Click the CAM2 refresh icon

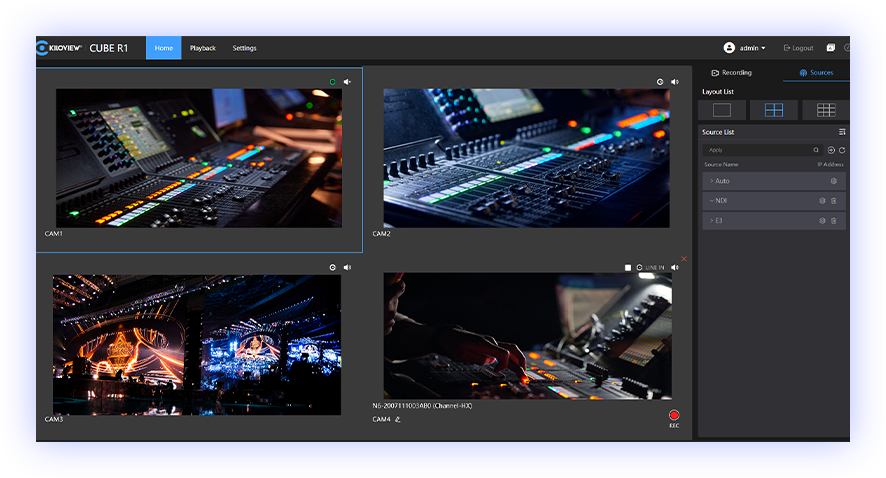point(660,82)
